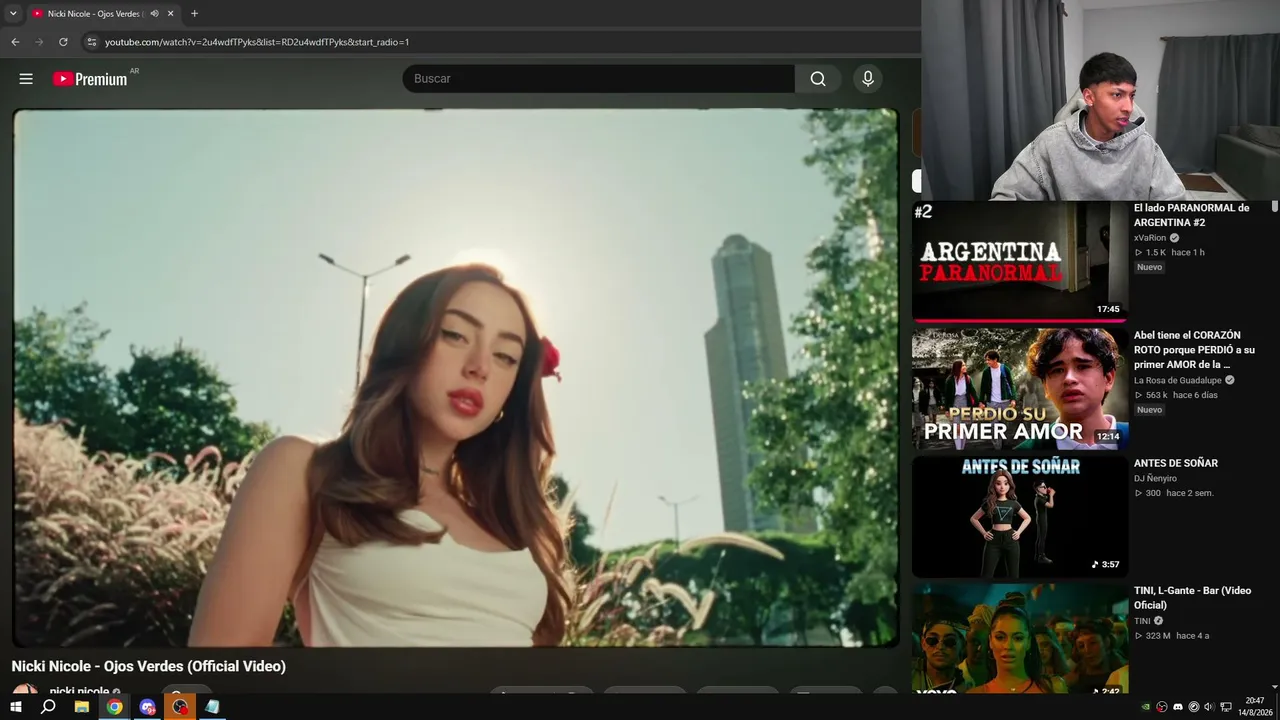Open 'TINI, L-Gante - Bar (Video Oficial)' title
The height and width of the screenshot is (720, 1280).
1192,598
